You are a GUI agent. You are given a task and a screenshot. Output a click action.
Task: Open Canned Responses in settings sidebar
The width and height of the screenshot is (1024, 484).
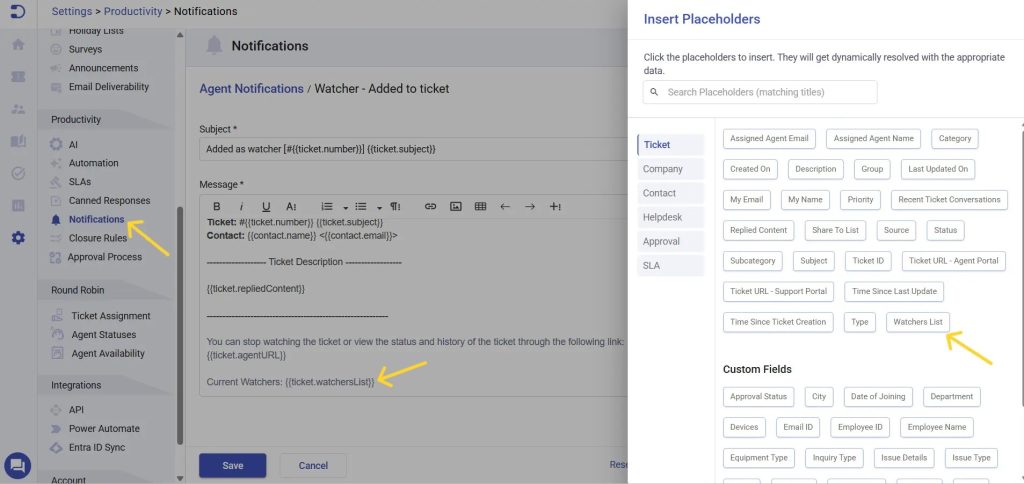pyautogui.click(x=109, y=201)
